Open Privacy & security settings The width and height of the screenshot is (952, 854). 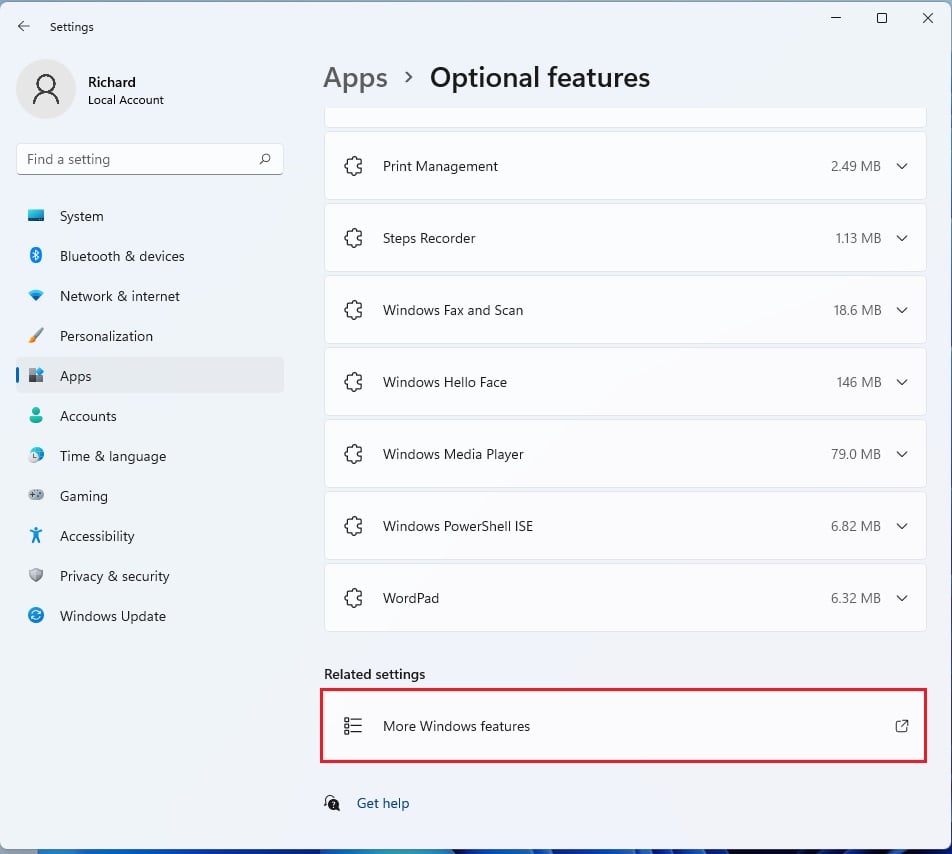click(x=150, y=575)
